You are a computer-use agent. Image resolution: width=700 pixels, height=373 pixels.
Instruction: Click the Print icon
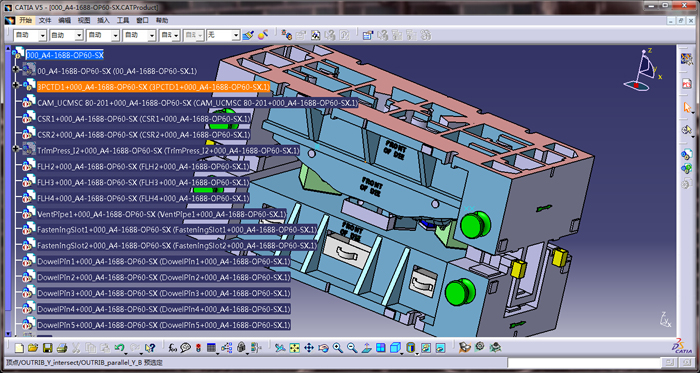62,348
